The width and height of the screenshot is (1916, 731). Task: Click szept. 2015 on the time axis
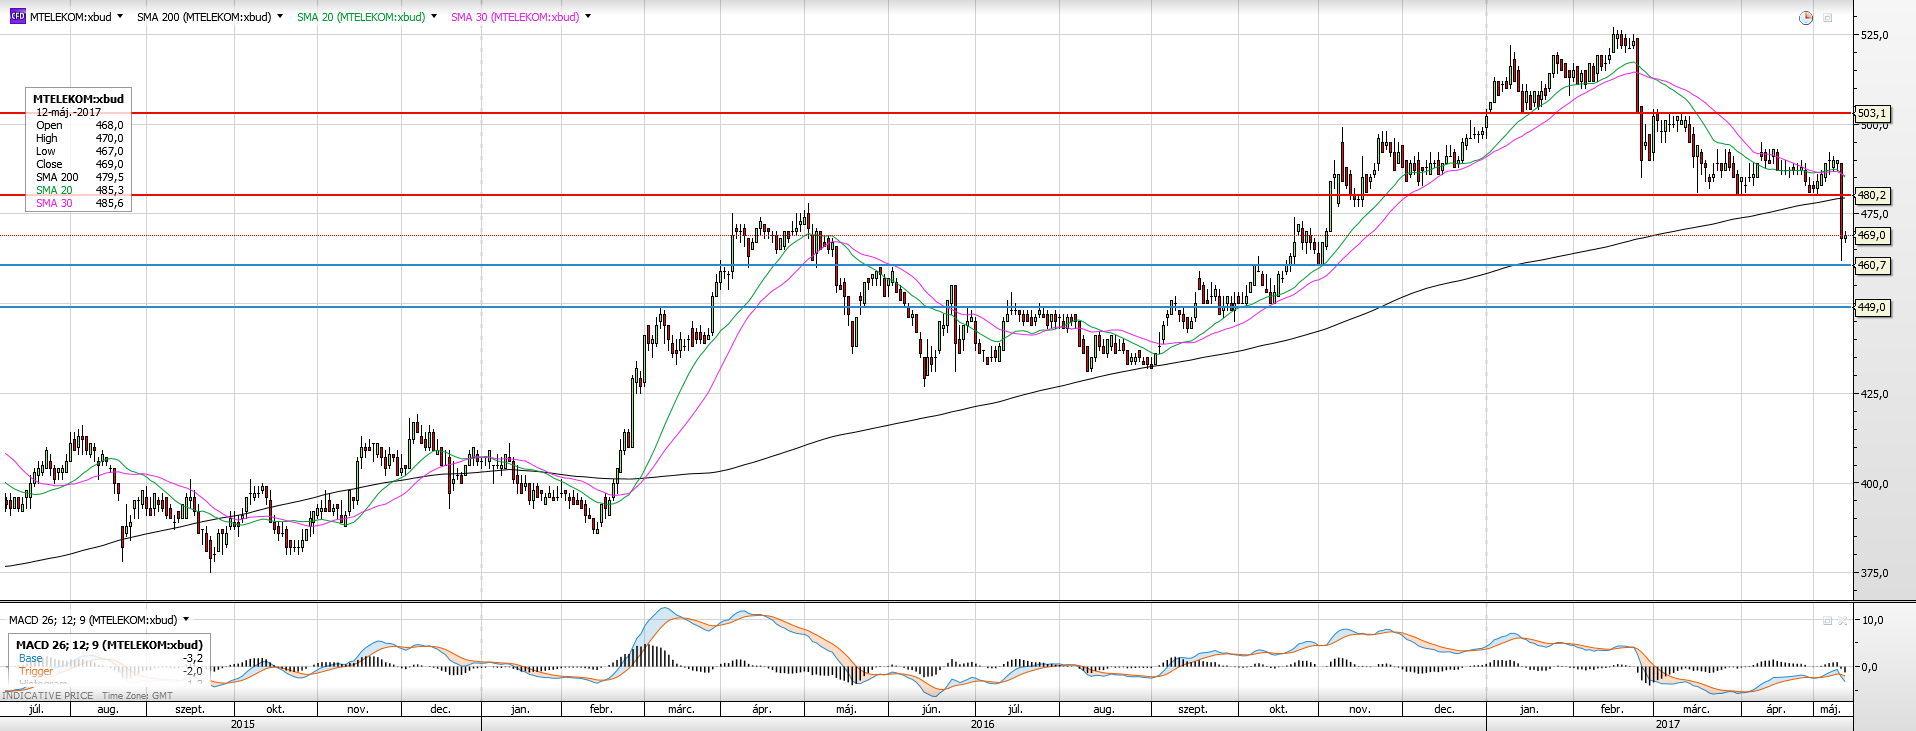point(190,709)
